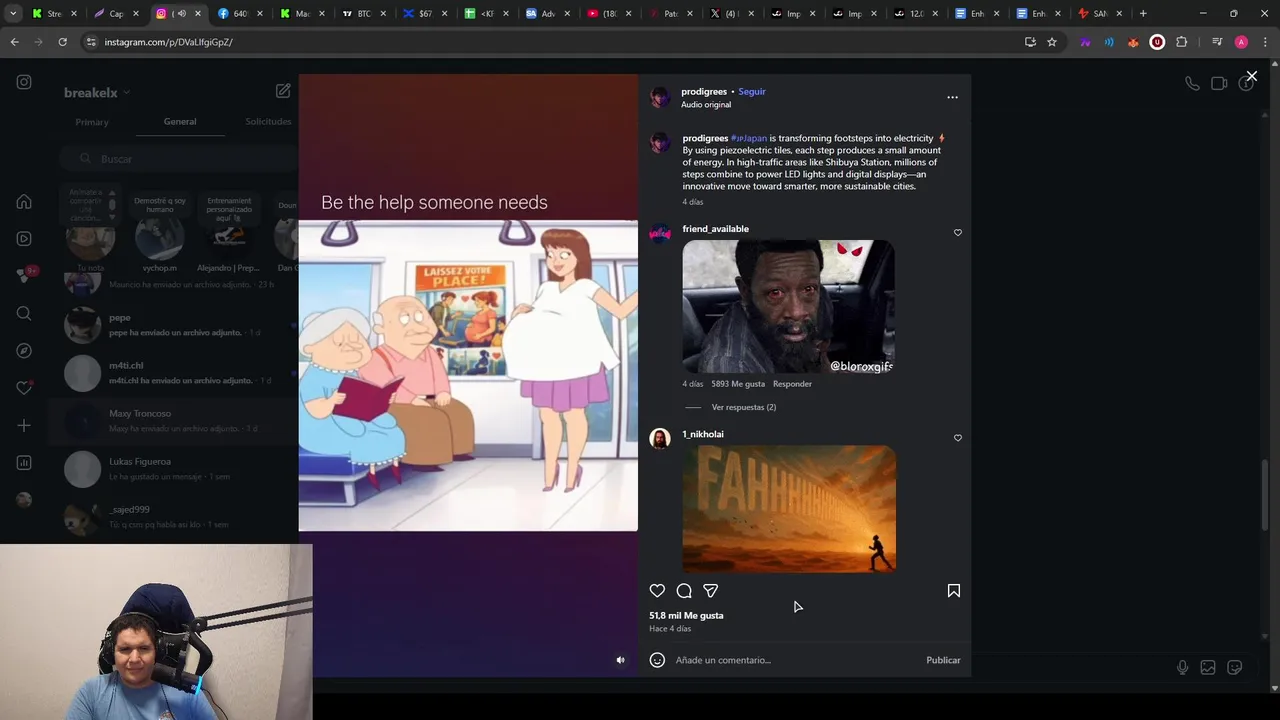The height and width of the screenshot is (720, 1280).
Task: Click the Create plus icon in sidebar
Action: 24,425
